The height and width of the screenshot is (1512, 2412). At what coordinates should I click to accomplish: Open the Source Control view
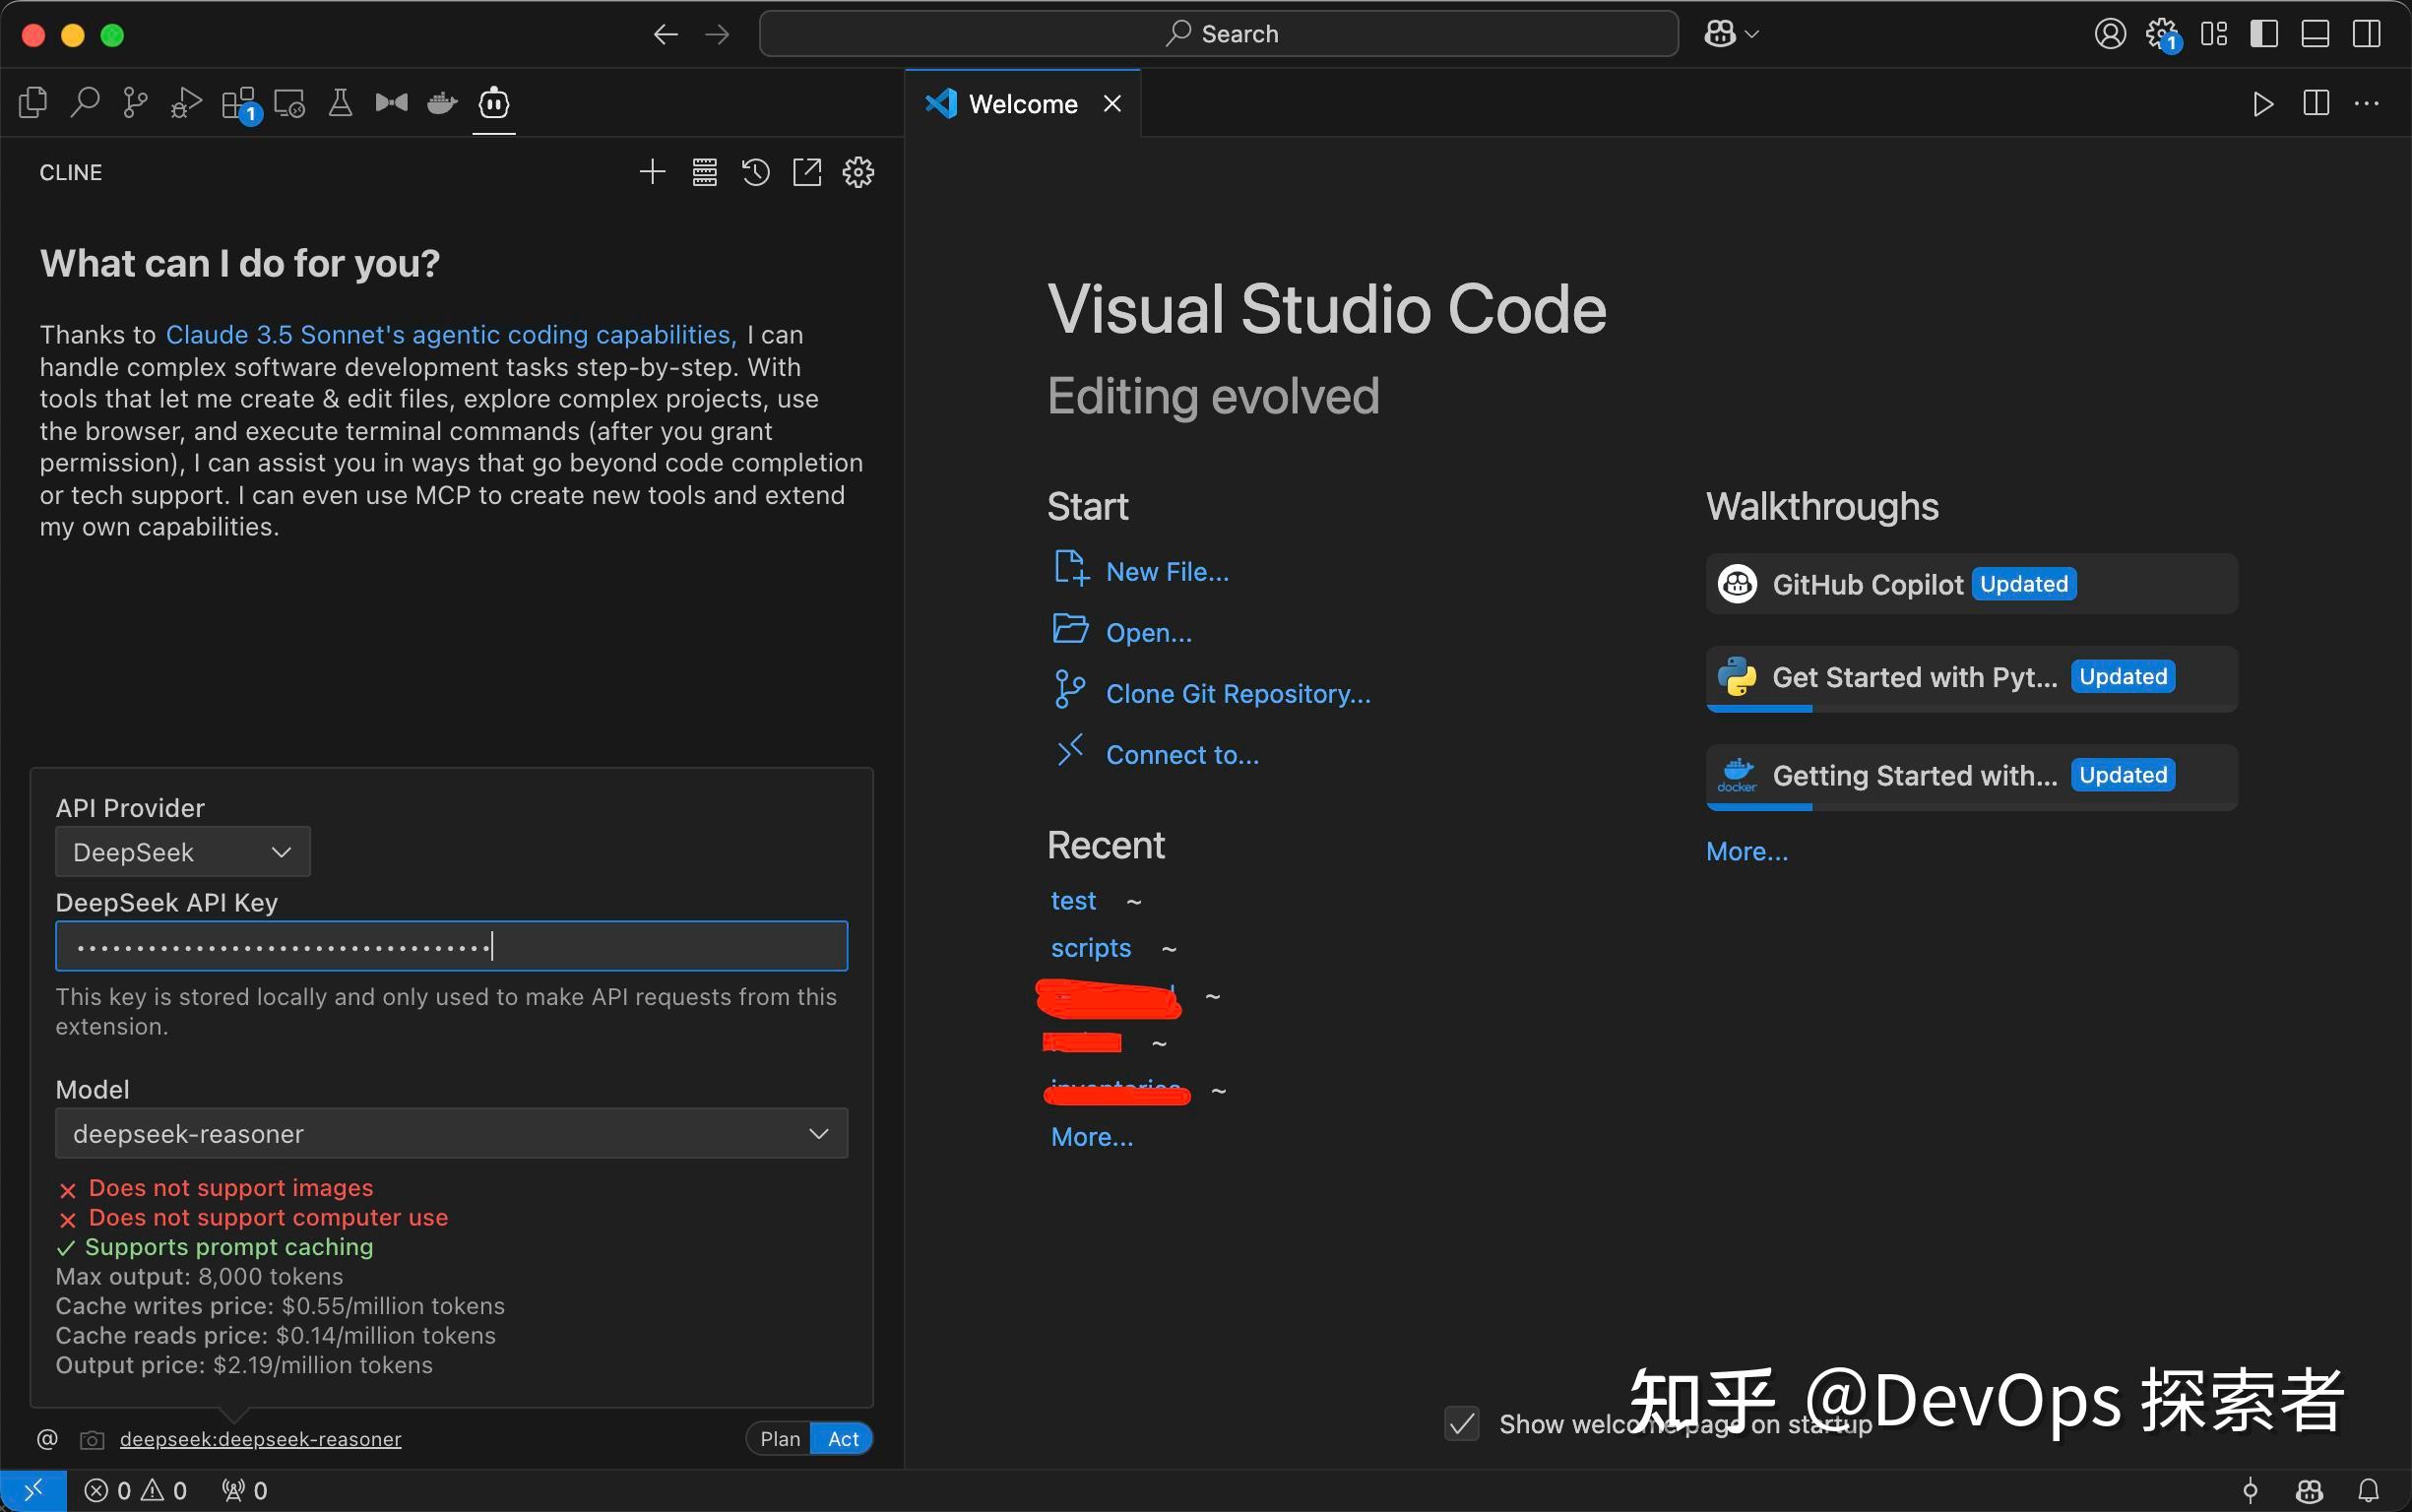pyautogui.click(x=133, y=103)
